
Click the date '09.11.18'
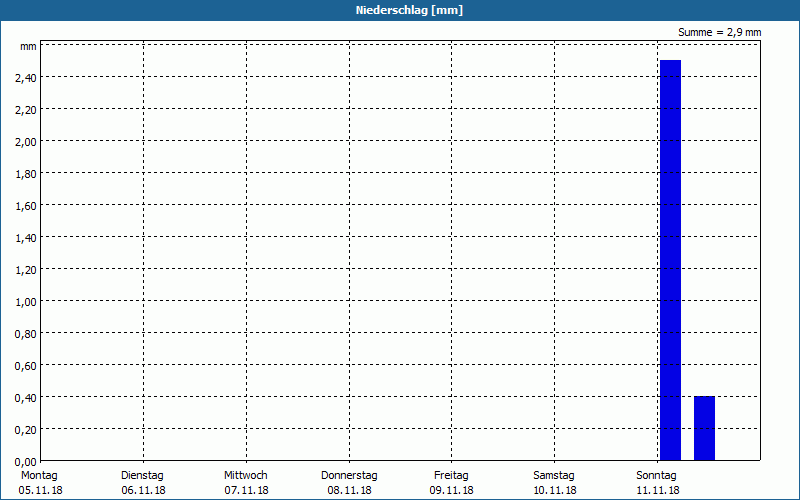452,490
